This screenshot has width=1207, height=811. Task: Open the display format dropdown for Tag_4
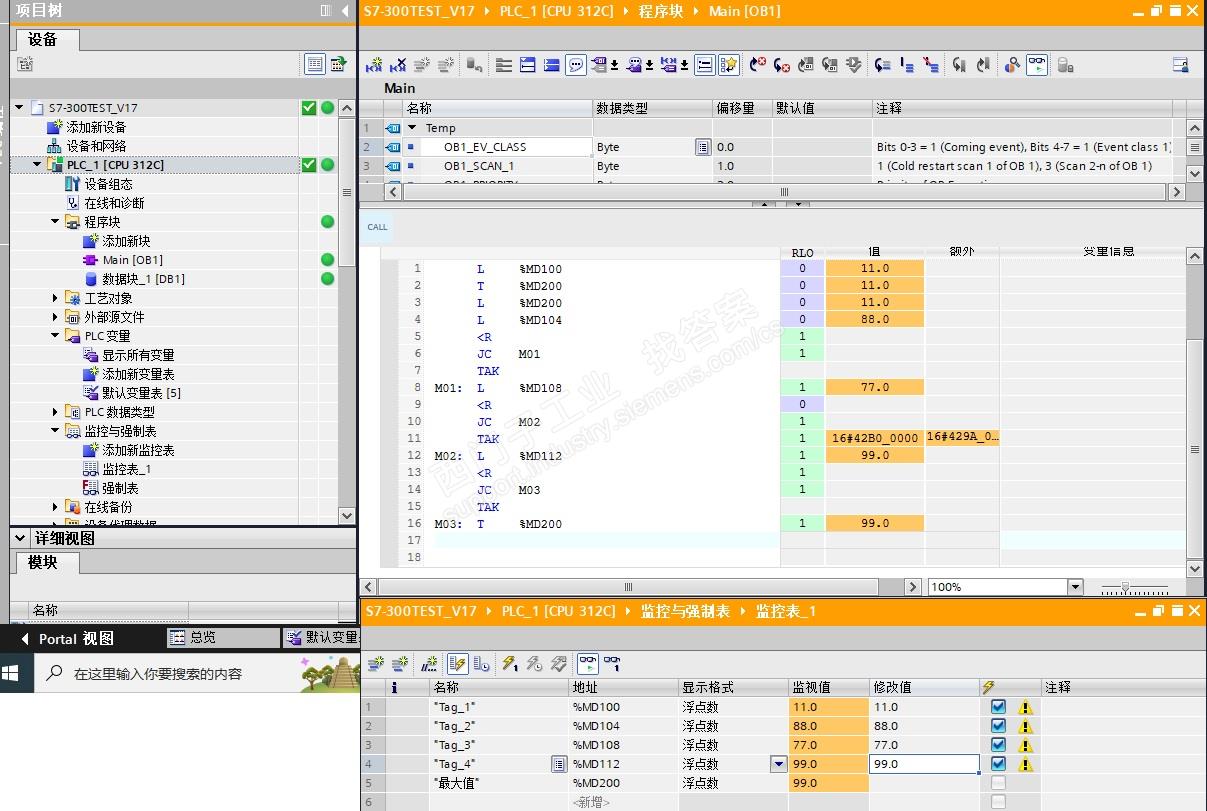[x=778, y=764]
